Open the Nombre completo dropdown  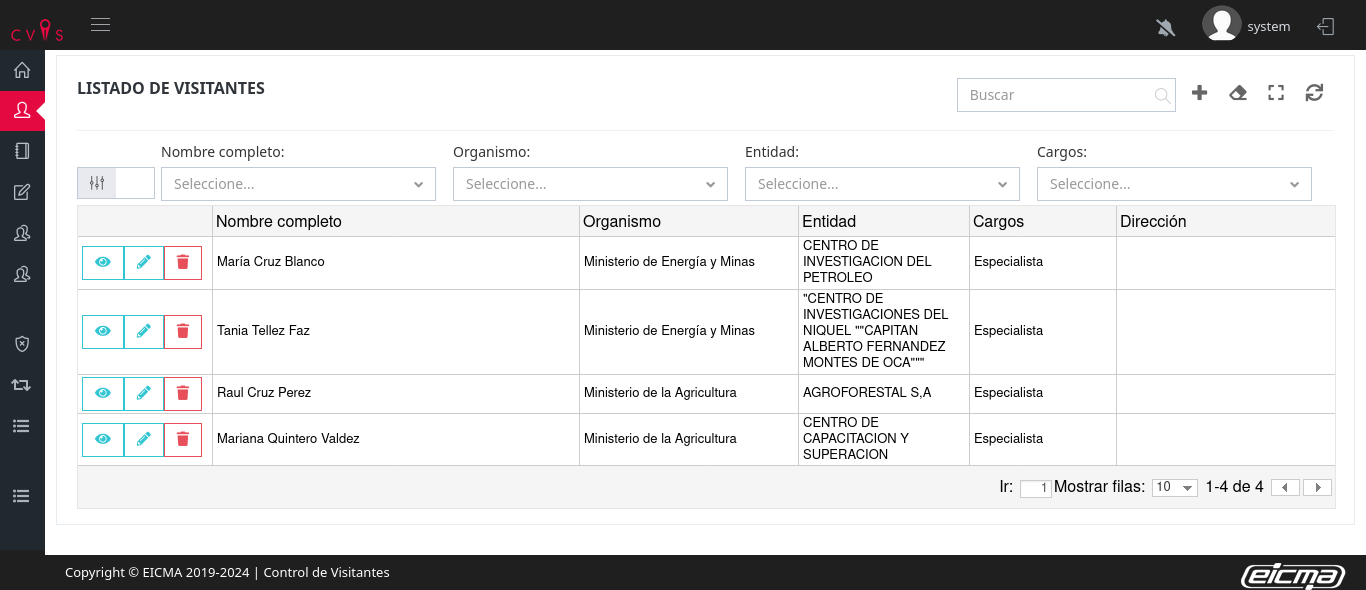(x=298, y=184)
